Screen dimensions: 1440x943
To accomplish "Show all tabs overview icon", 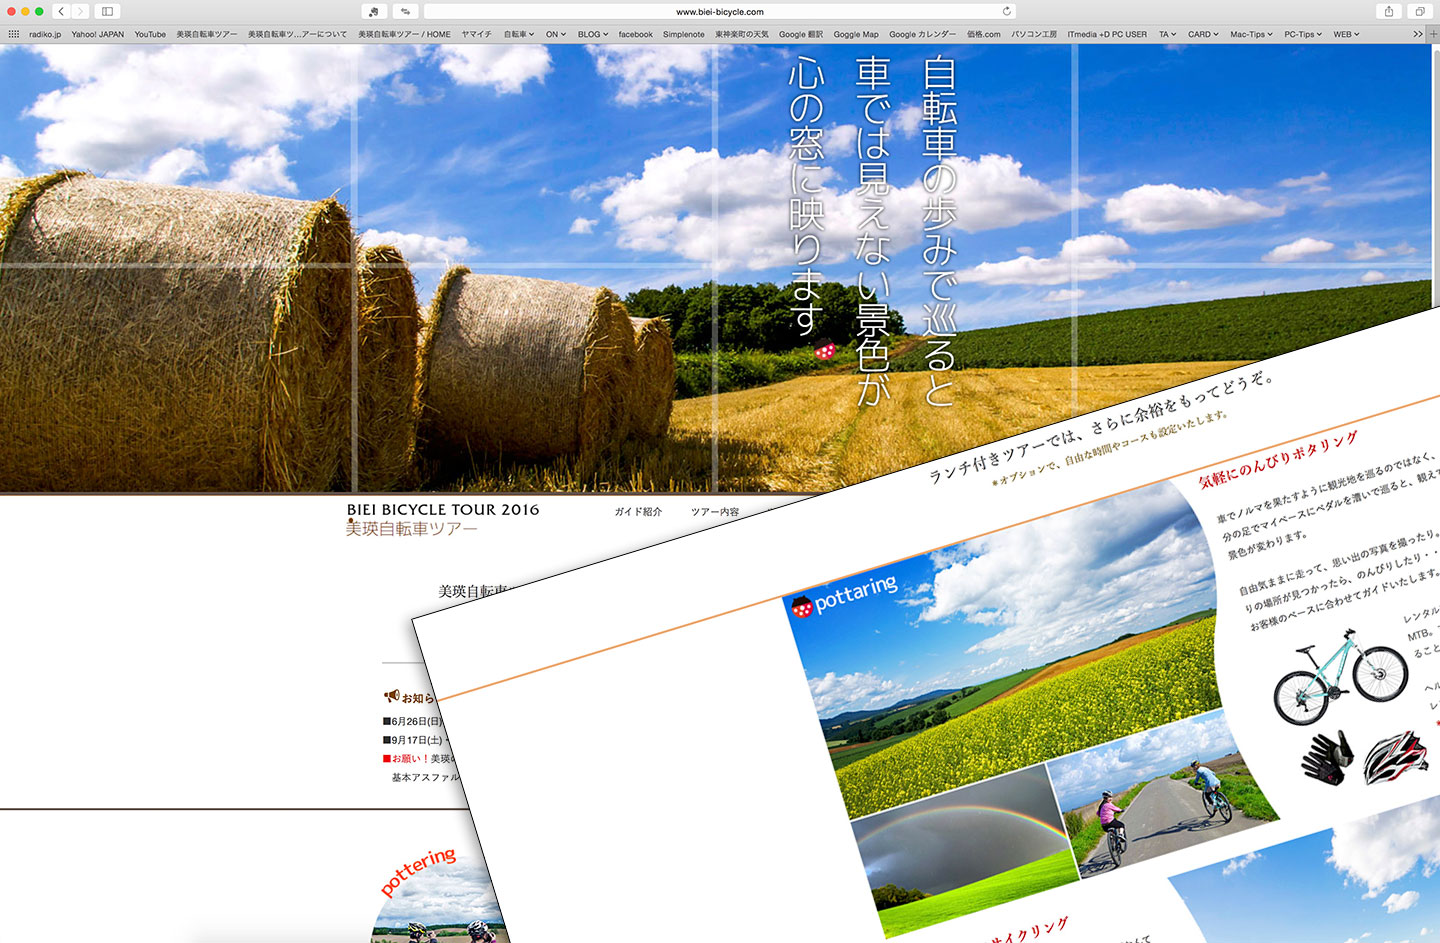I will (1419, 11).
